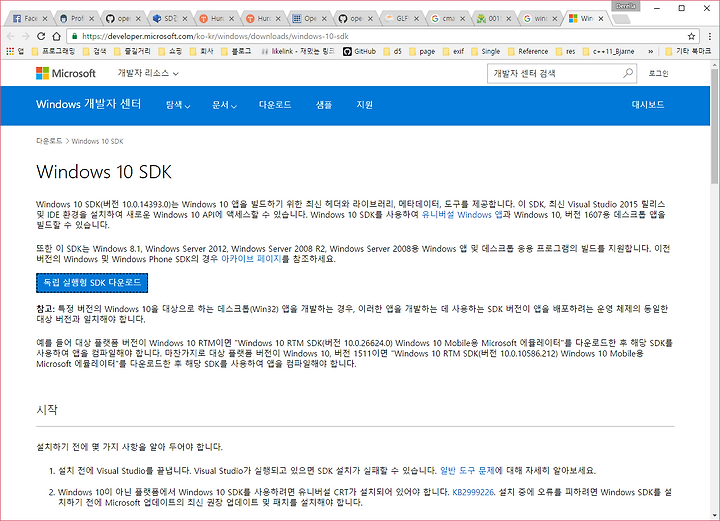The width and height of the screenshot is (720, 521).
Task: Open the new tab button
Action: (621, 19)
